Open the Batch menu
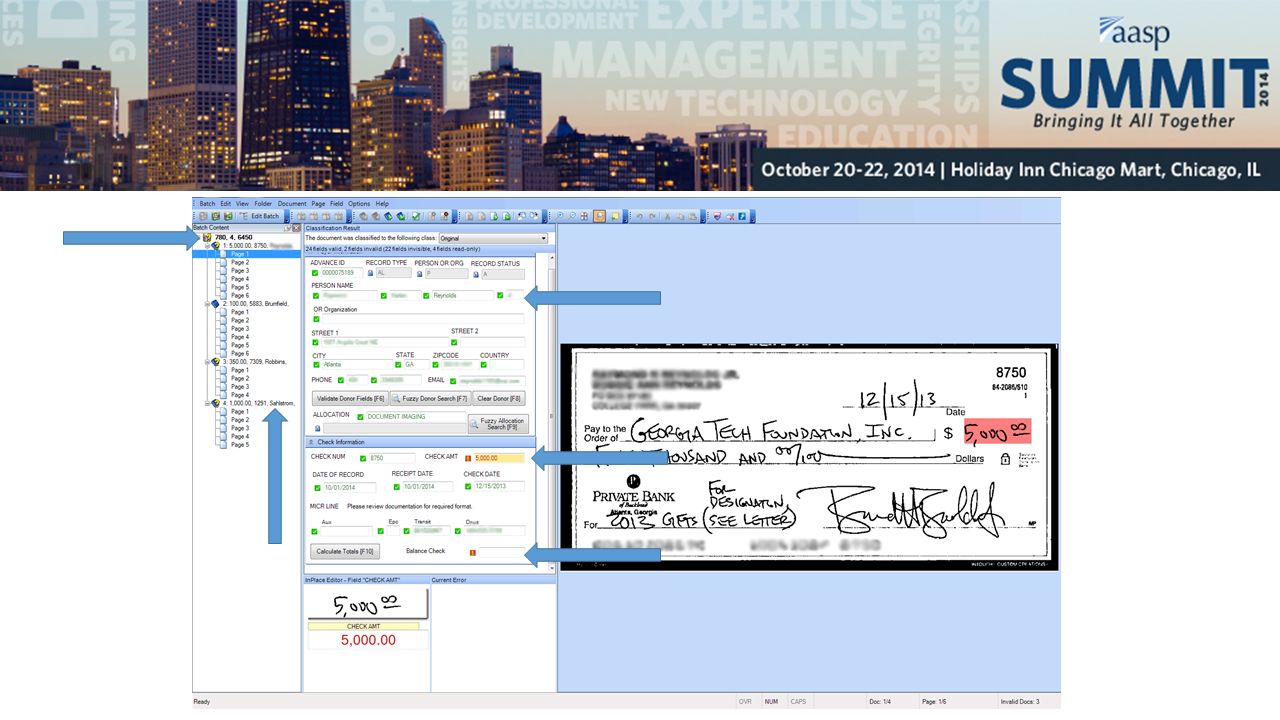This screenshot has height=720, width=1280. [207, 203]
